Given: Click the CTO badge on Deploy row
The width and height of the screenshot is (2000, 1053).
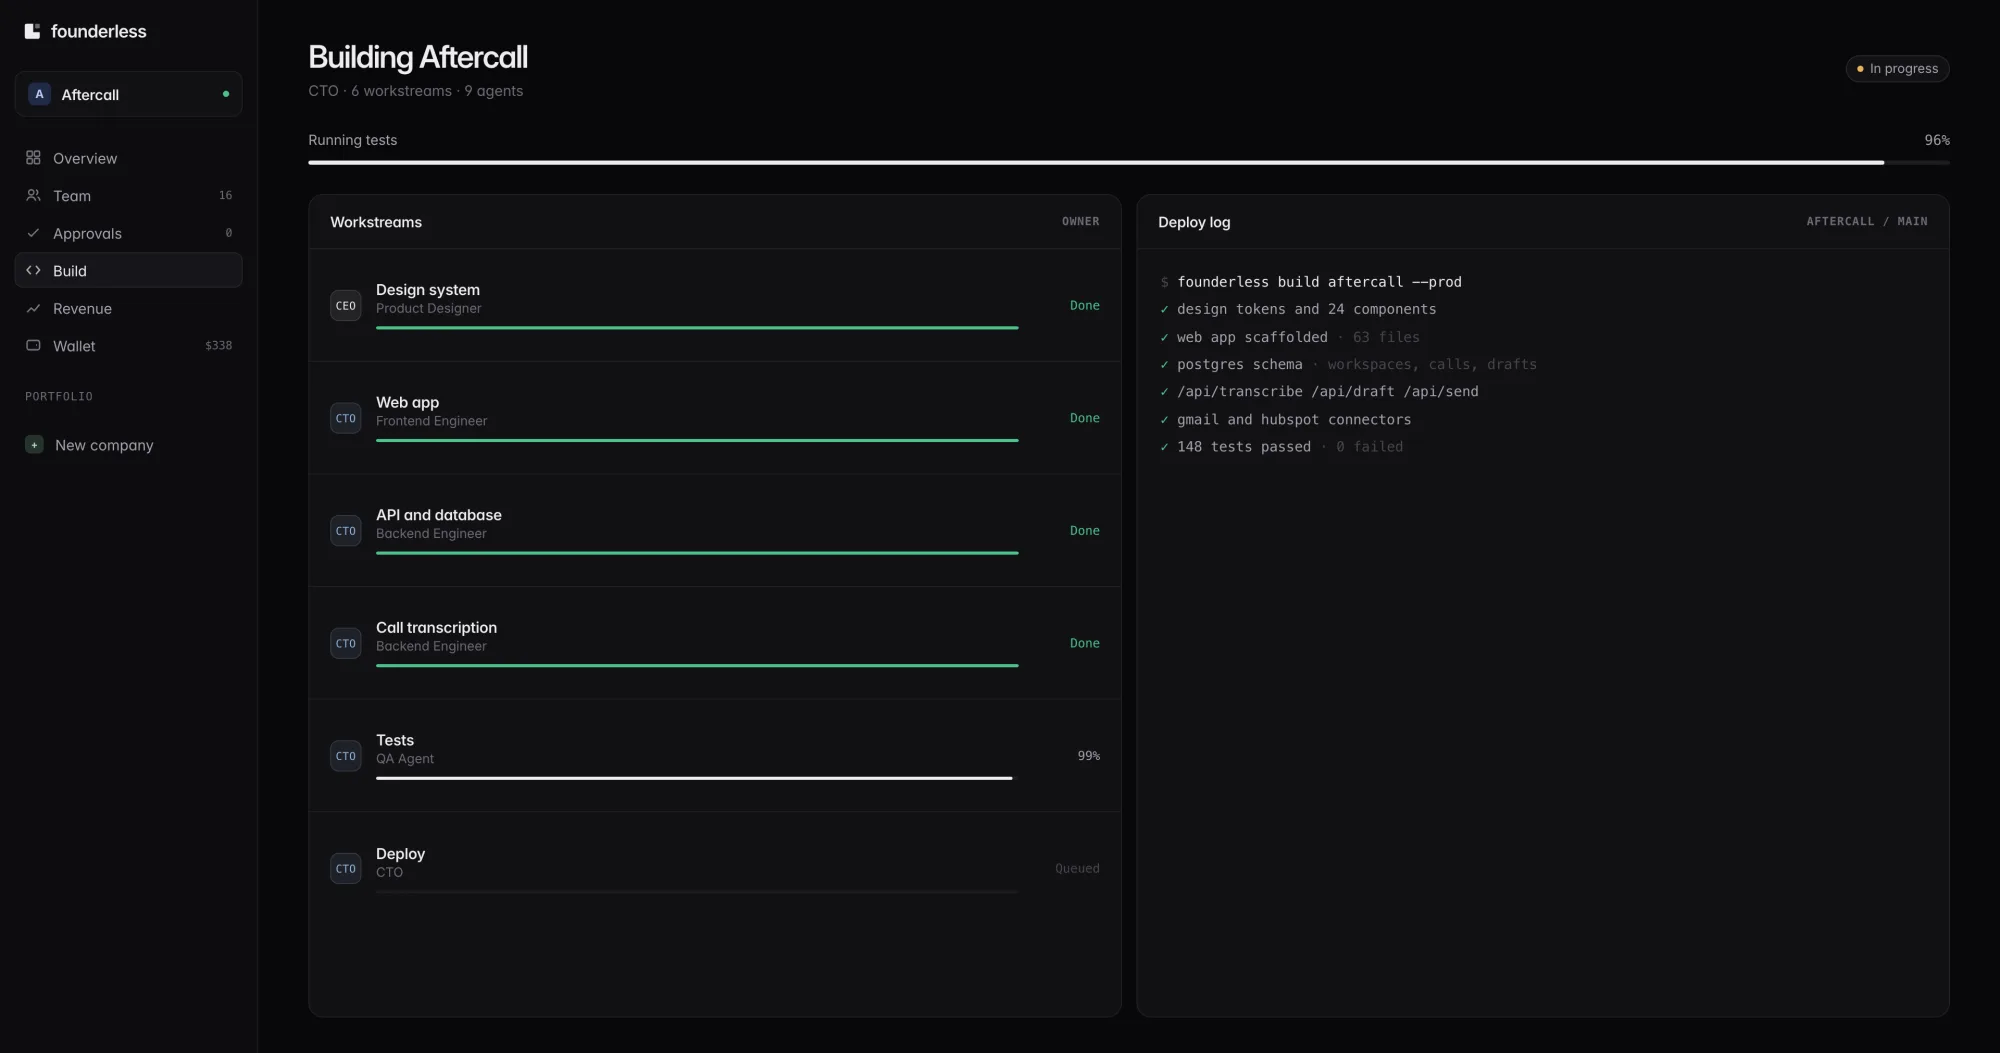Looking at the screenshot, I should pos(345,868).
